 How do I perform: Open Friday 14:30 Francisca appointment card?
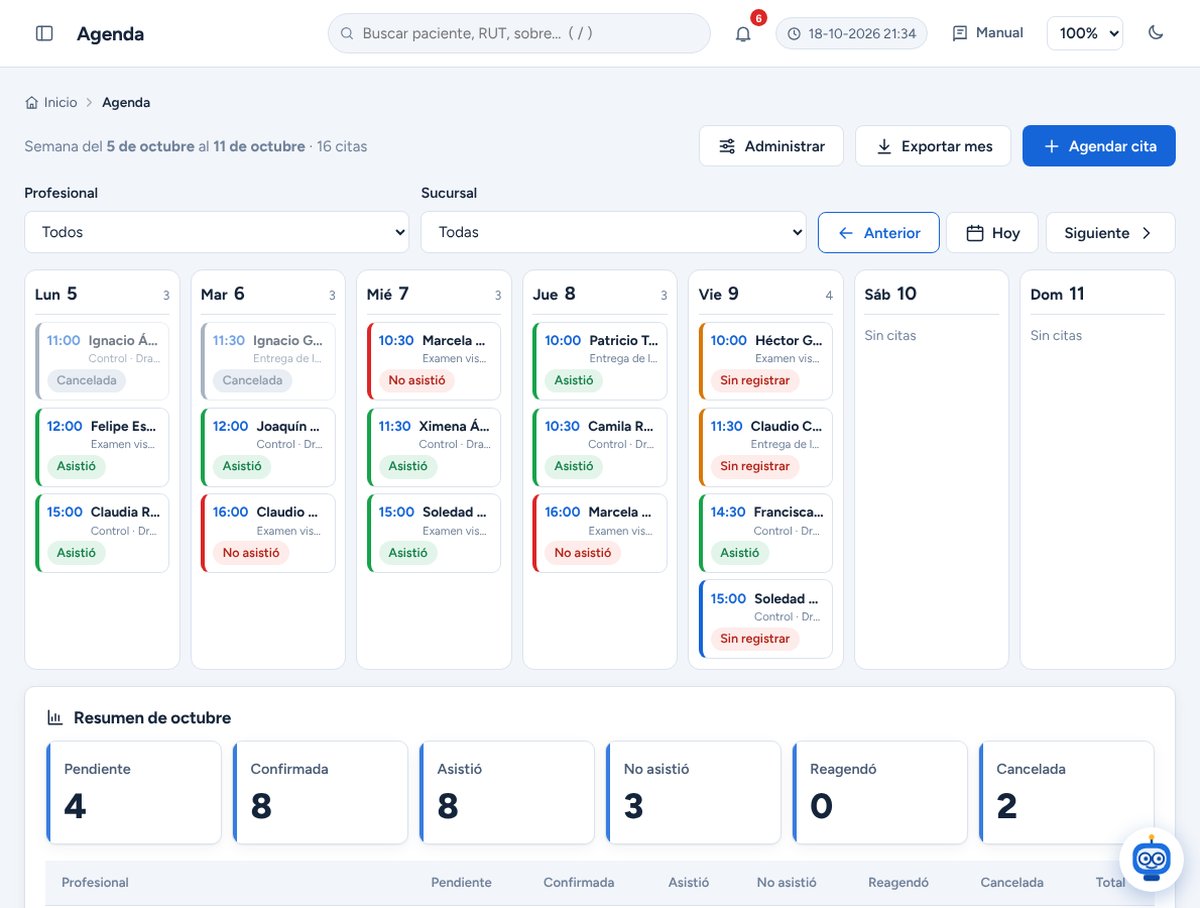coord(766,533)
